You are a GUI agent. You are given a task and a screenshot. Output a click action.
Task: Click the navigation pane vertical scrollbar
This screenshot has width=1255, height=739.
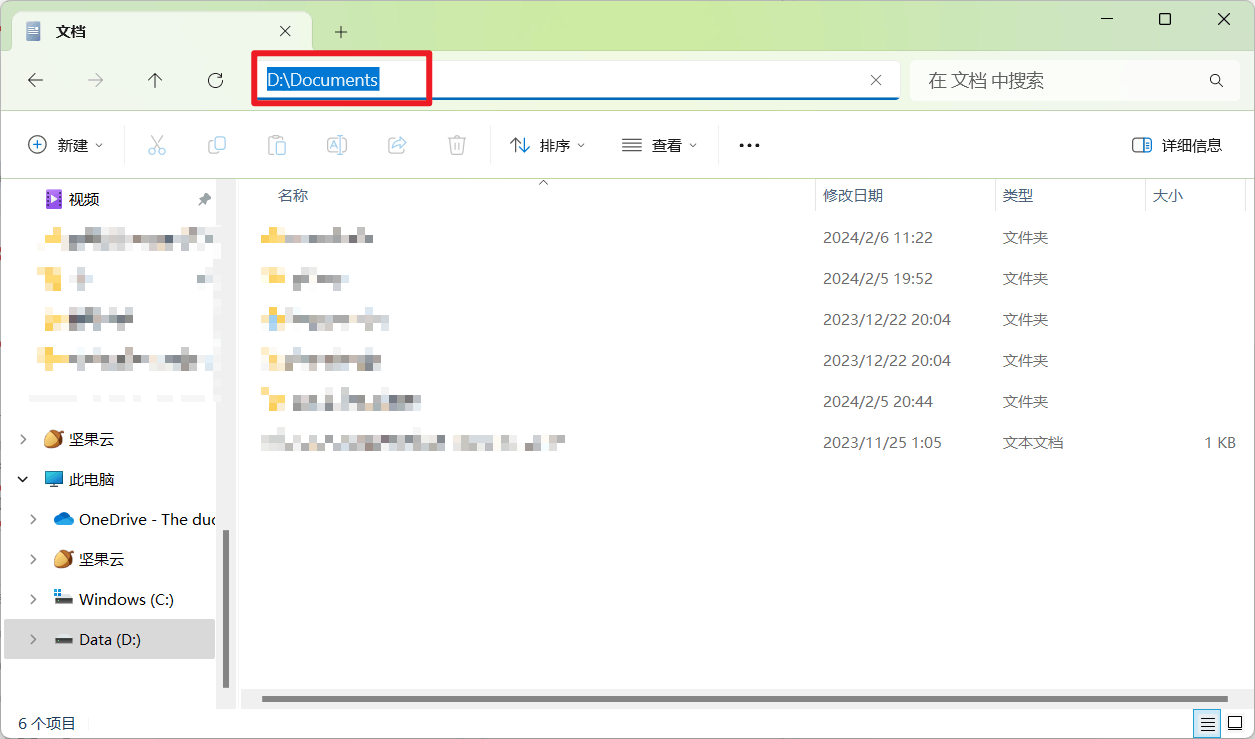click(227, 608)
